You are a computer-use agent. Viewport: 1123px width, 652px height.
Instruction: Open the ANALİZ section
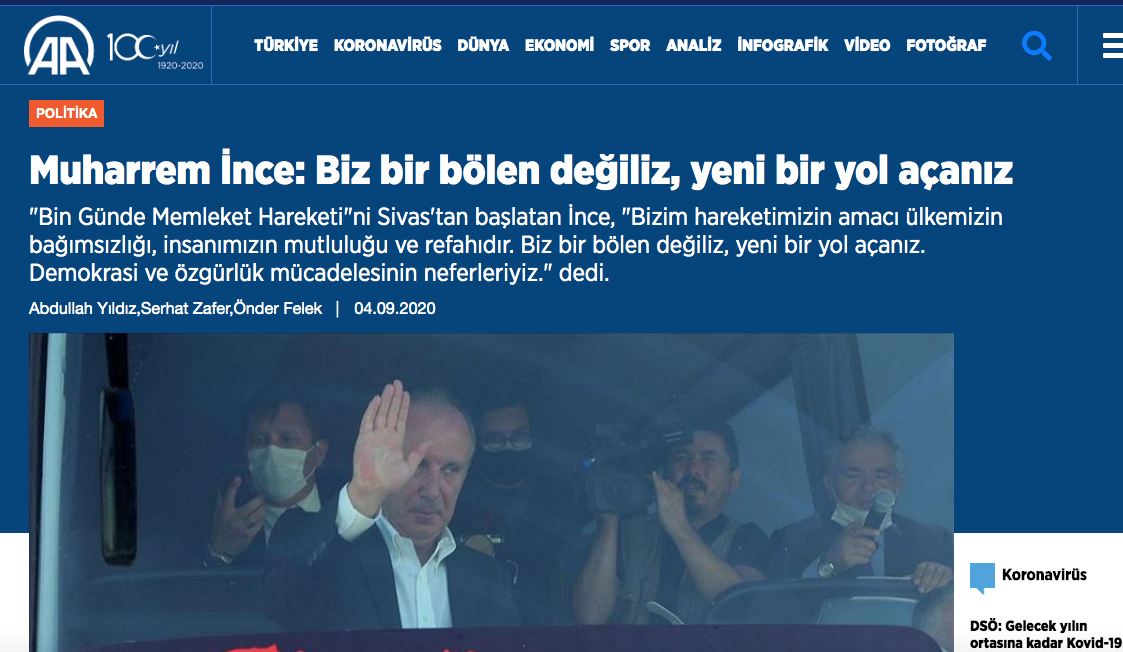coord(693,45)
